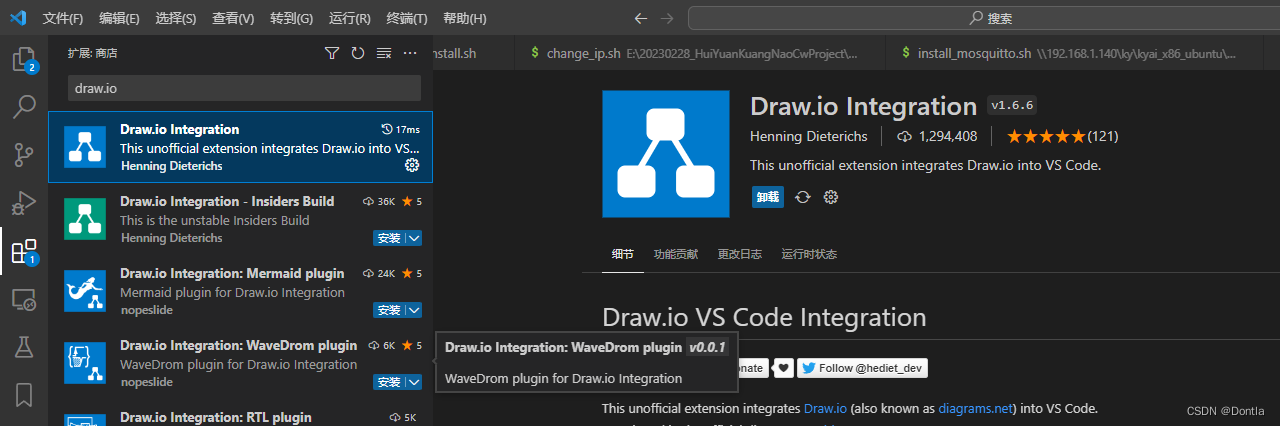The image size is (1280, 426).
Task: Open the 选择(S) menu
Action: (x=176, y=19)
